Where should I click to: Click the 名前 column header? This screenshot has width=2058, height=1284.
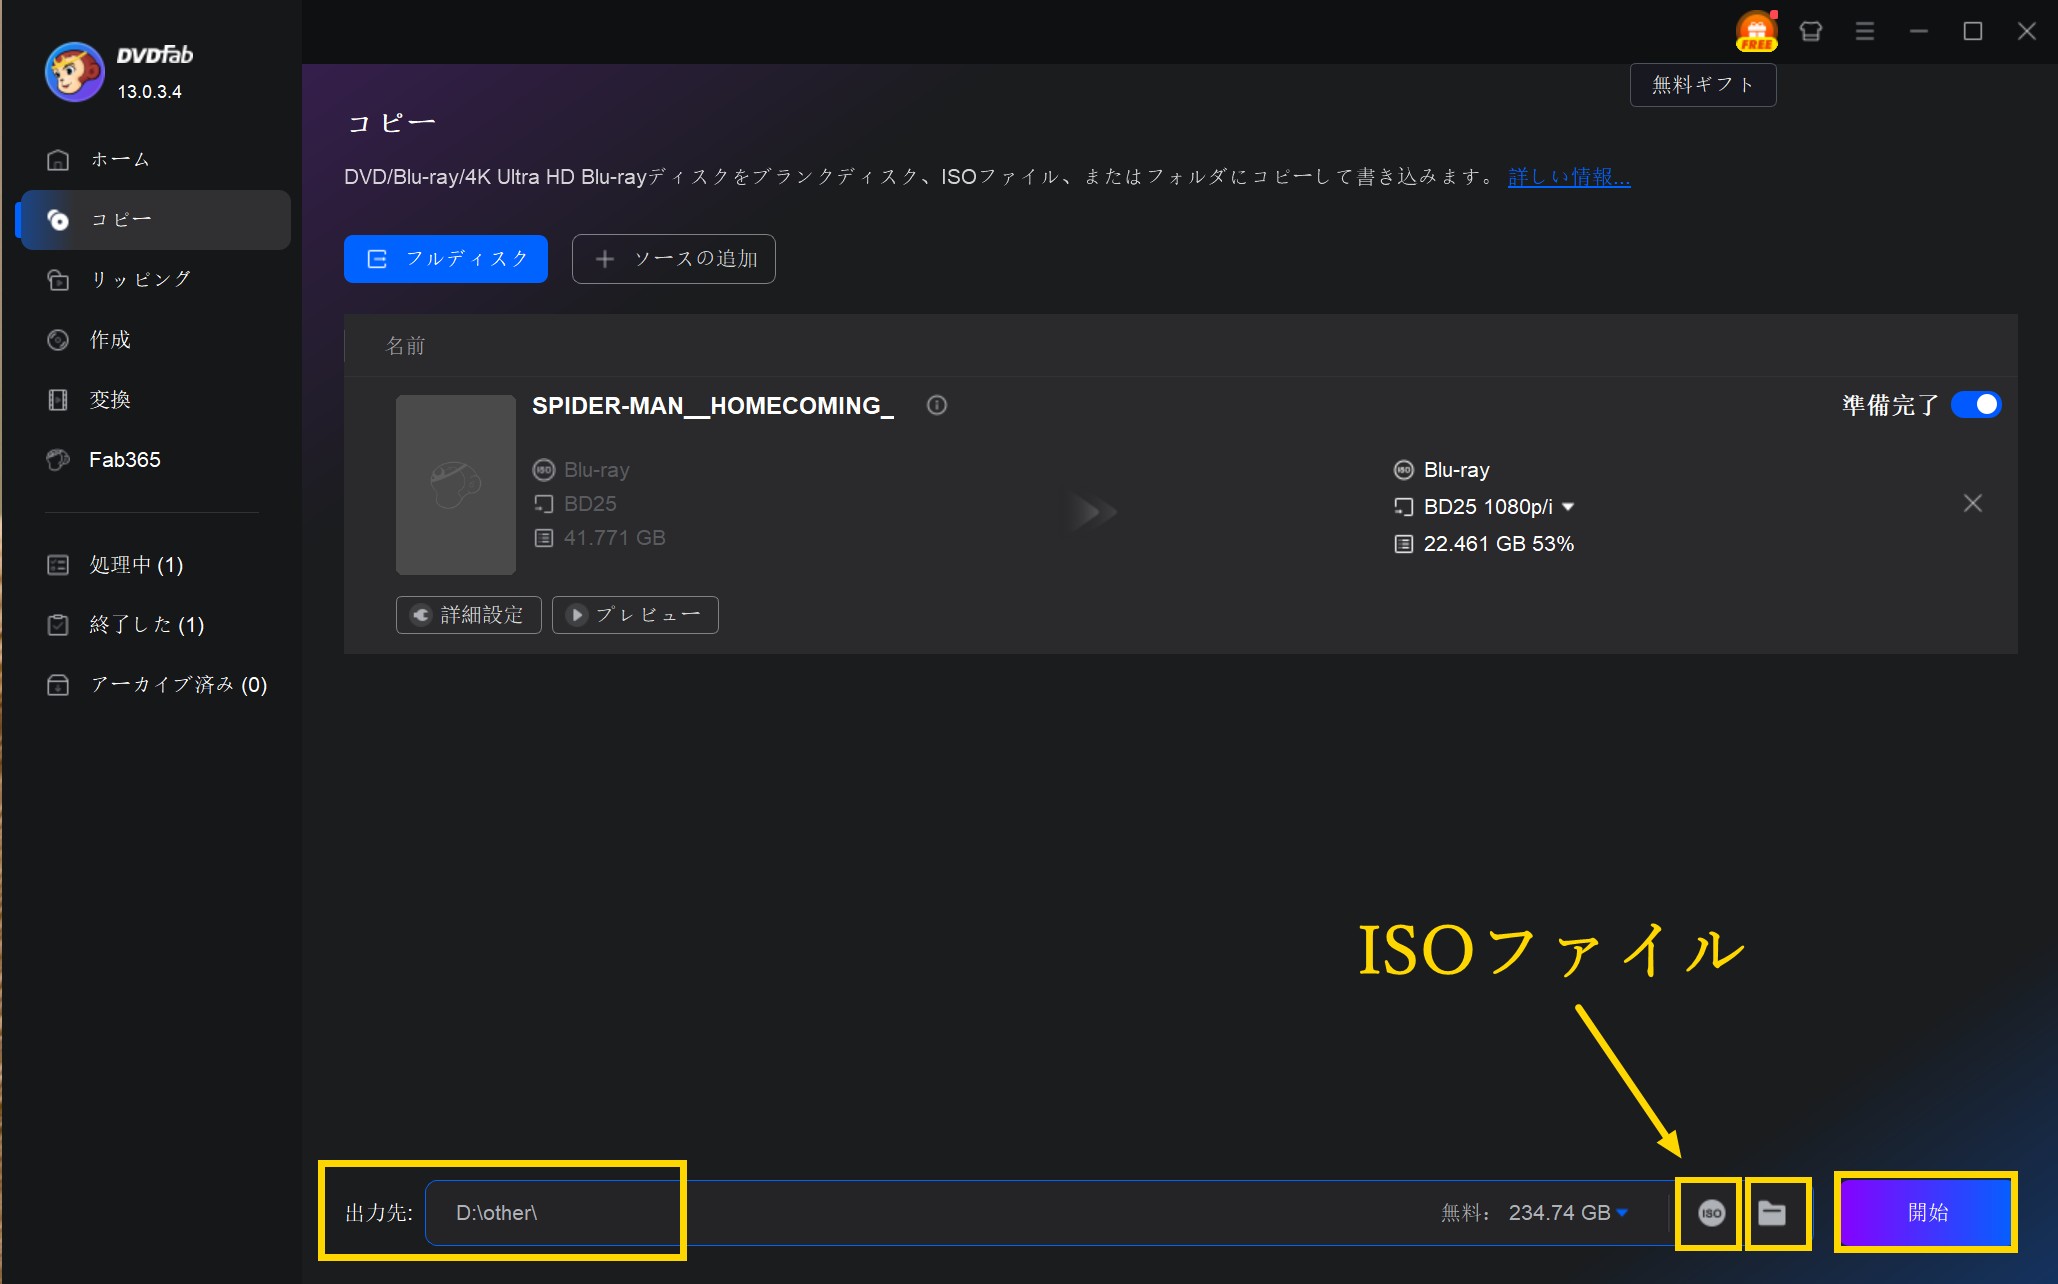(x=406, y=346)
